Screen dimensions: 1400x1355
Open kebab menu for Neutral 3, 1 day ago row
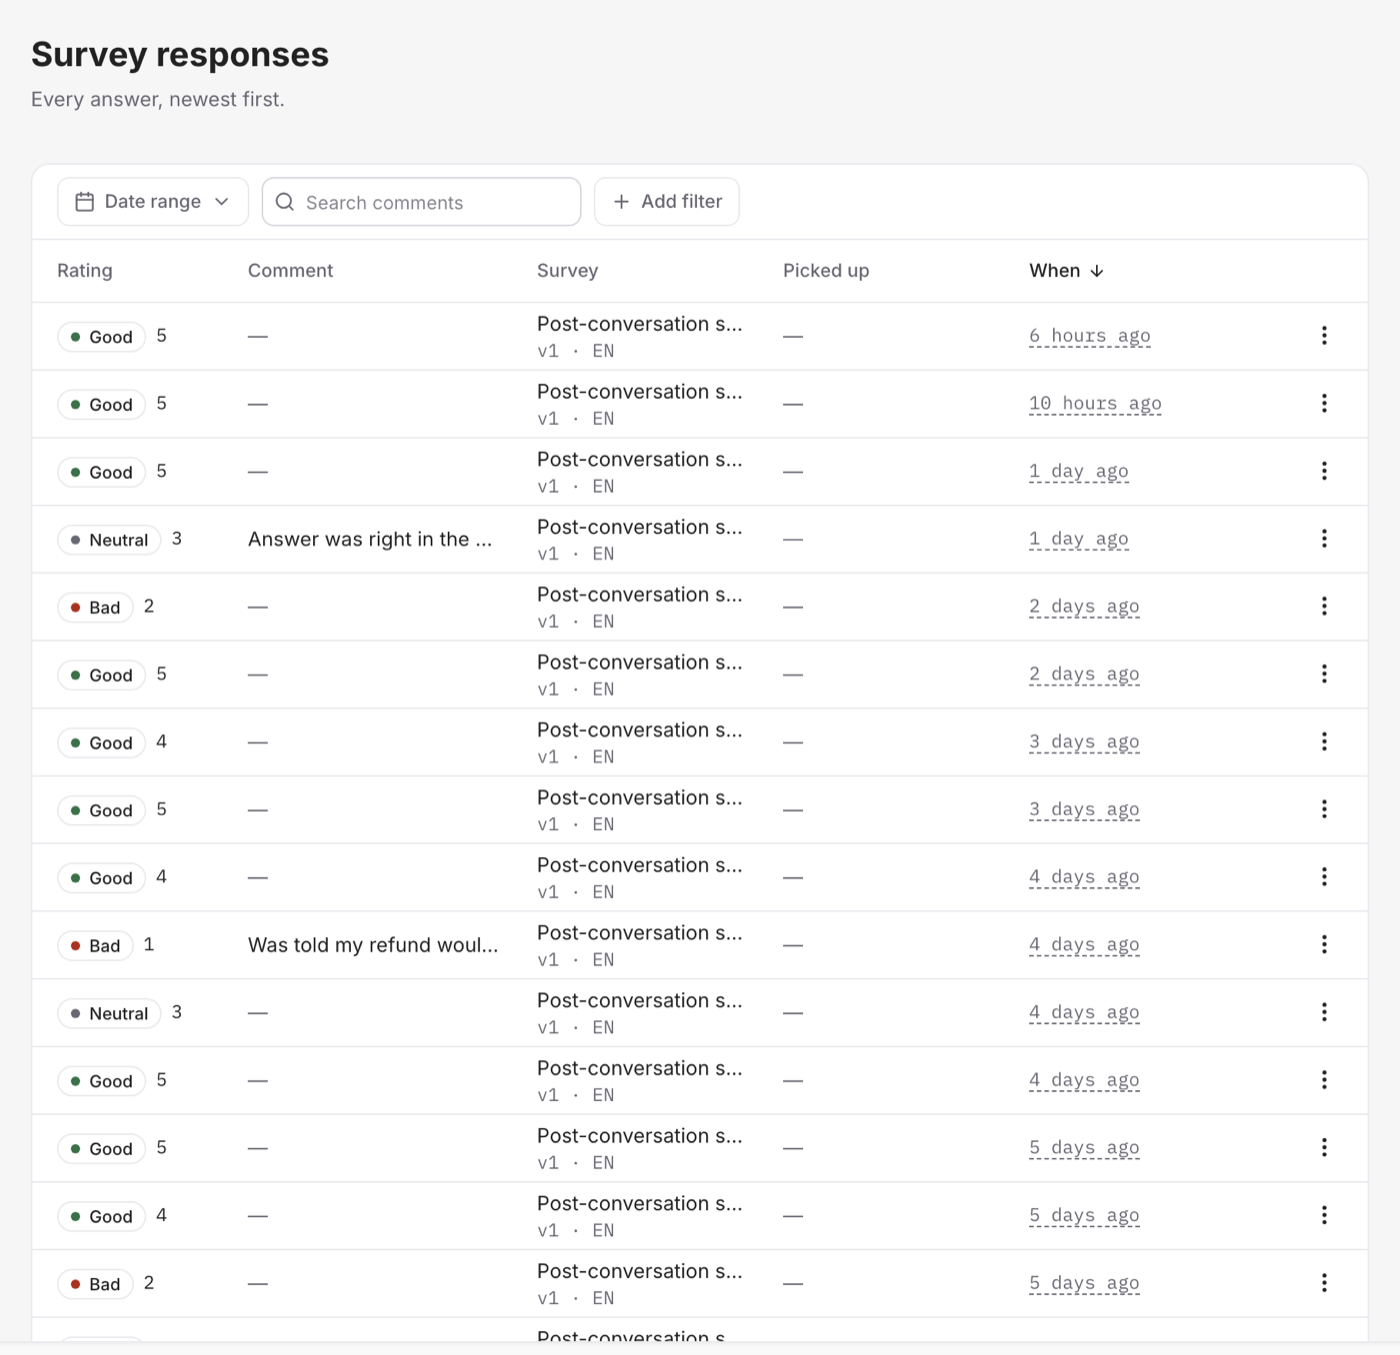pos(1324,539)
